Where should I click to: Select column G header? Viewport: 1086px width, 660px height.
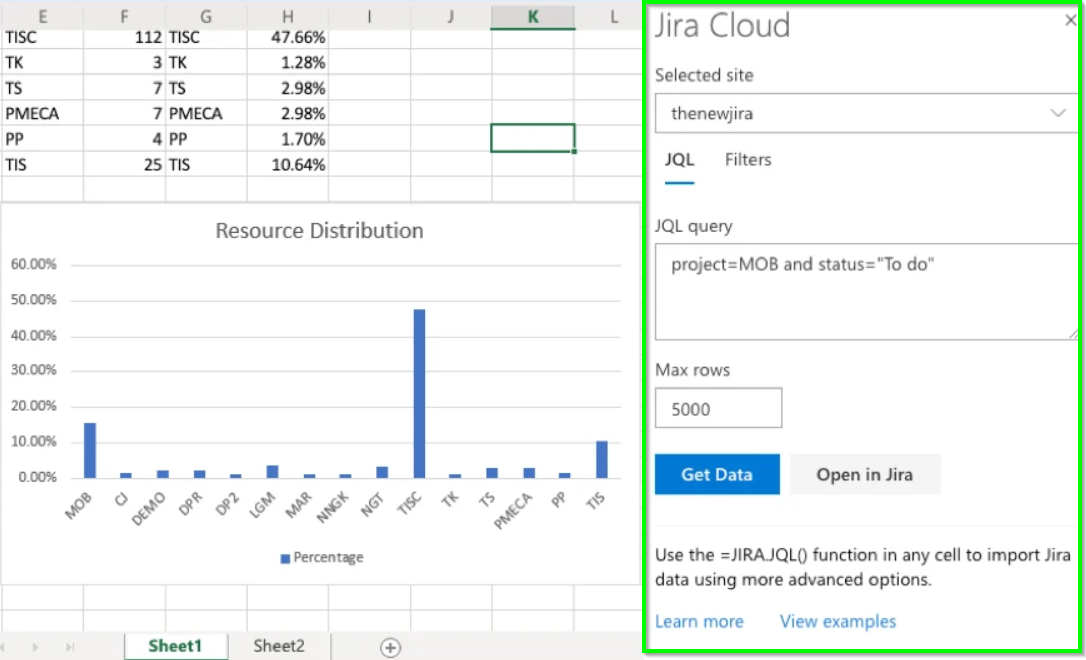pyautogui.click(x=206, y=17)
